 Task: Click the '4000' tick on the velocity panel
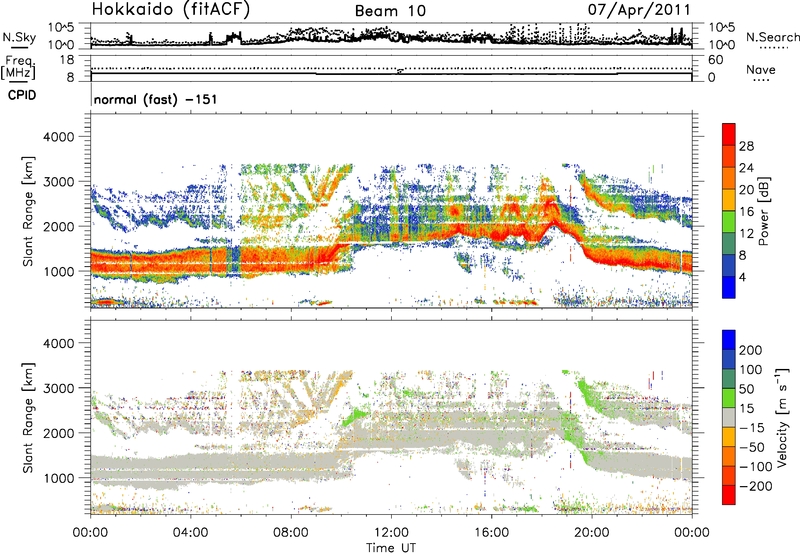[x=60, y=343]
